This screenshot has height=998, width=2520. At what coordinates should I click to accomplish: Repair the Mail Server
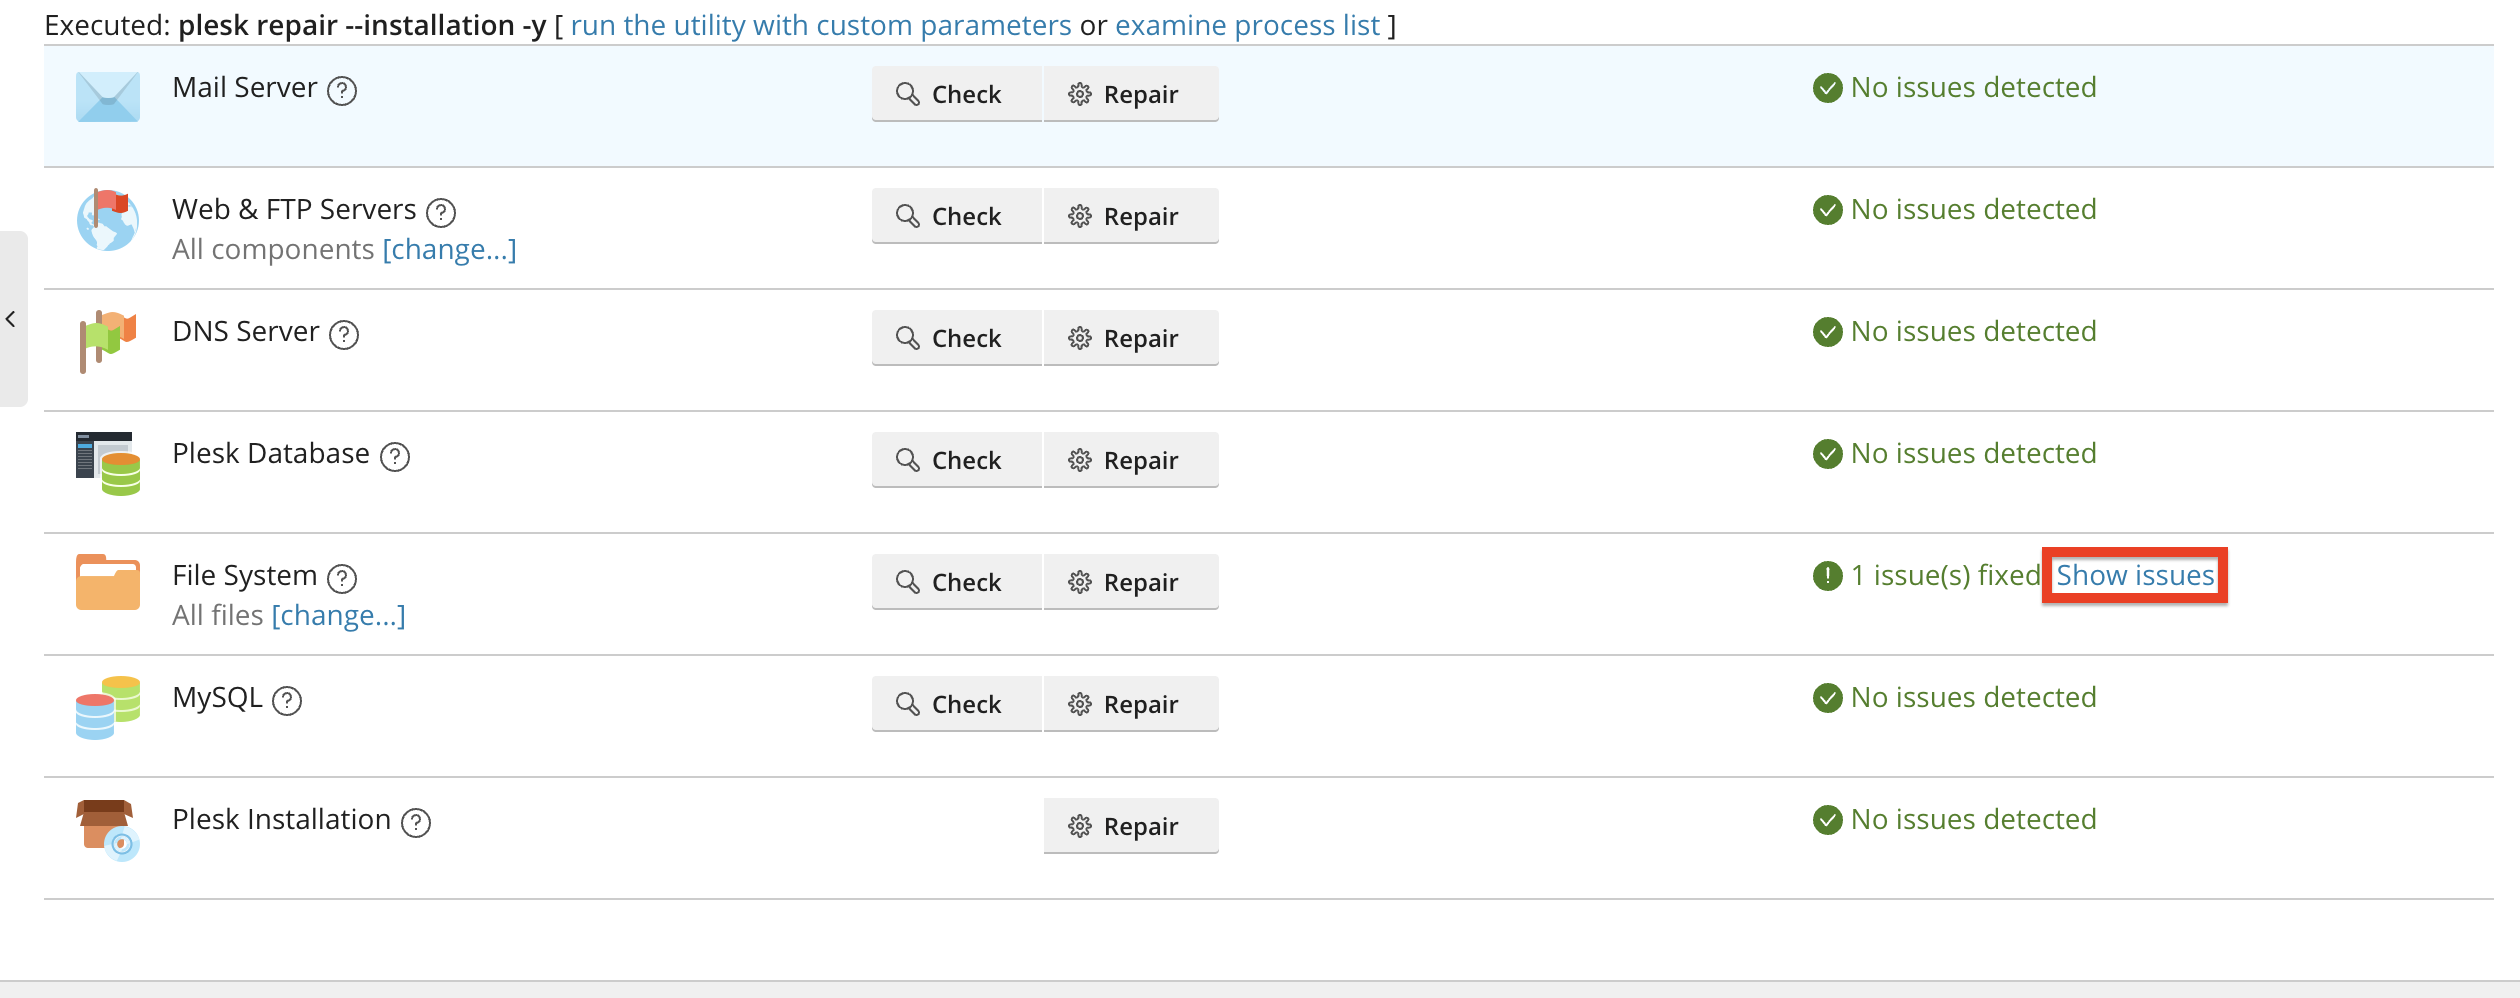(x=1131, y=94)
